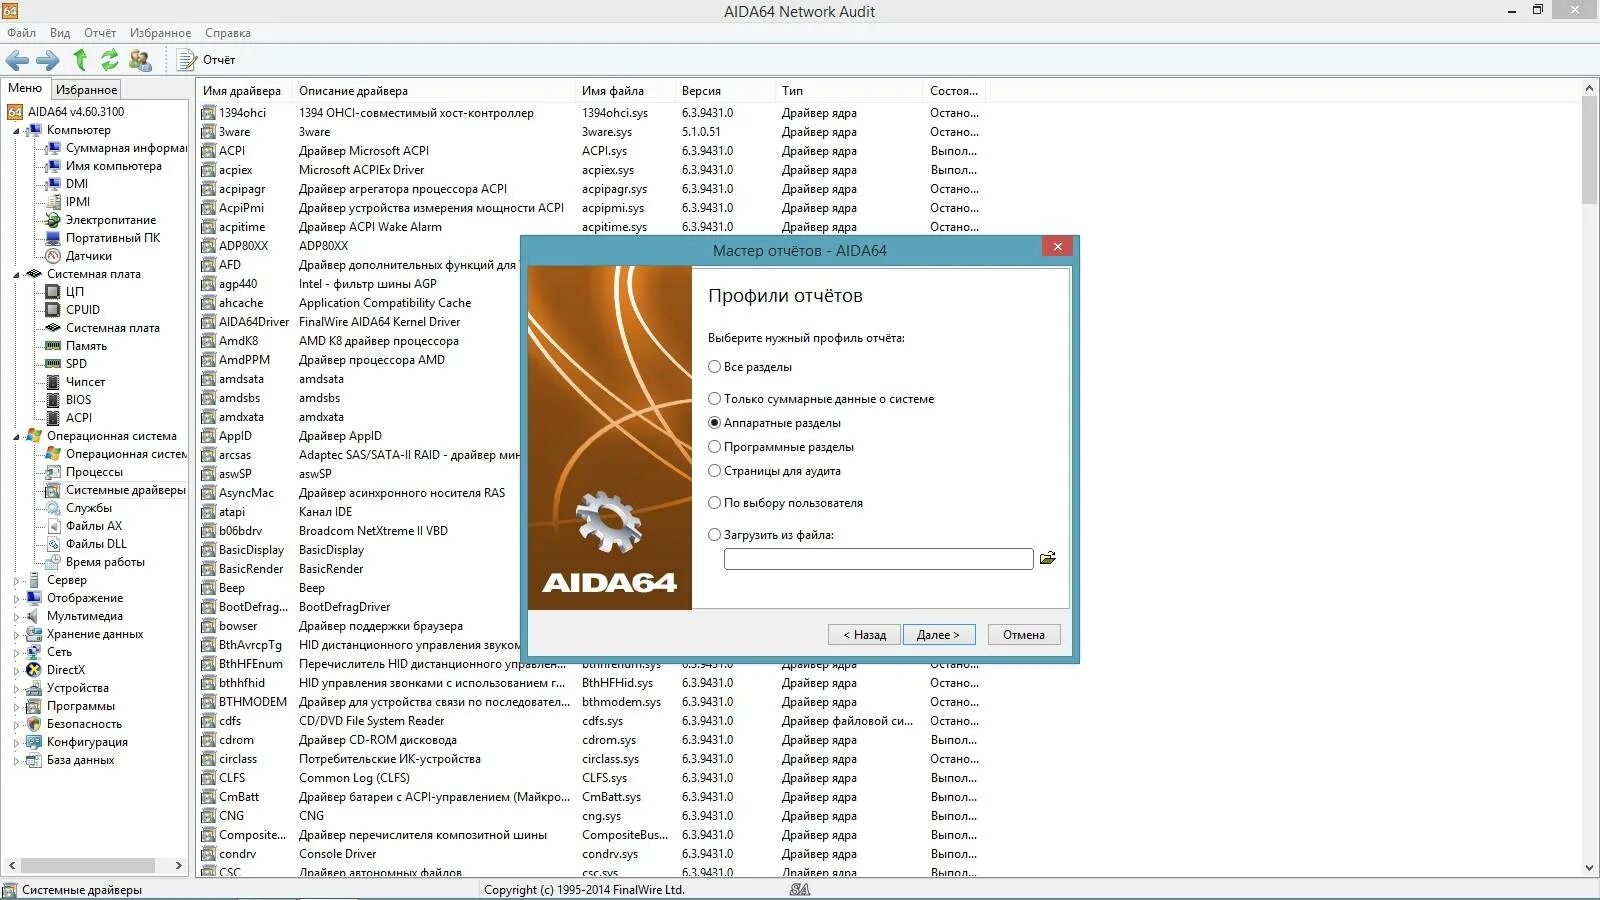This screenshot has height=900, width=1600.
Task: Expand the Мультимедиа tree branch
Action: point(16,617)
